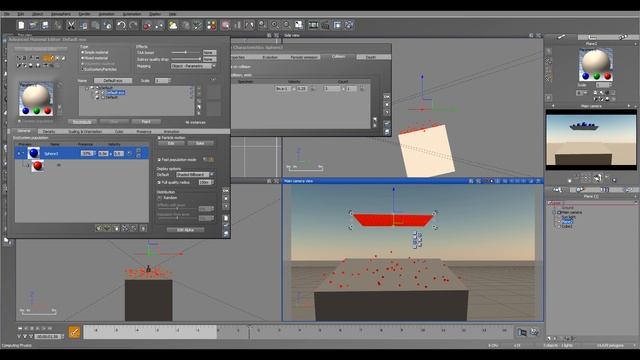
Task: Toggle Full quality radius checkbox
Action: pos(159,182)
